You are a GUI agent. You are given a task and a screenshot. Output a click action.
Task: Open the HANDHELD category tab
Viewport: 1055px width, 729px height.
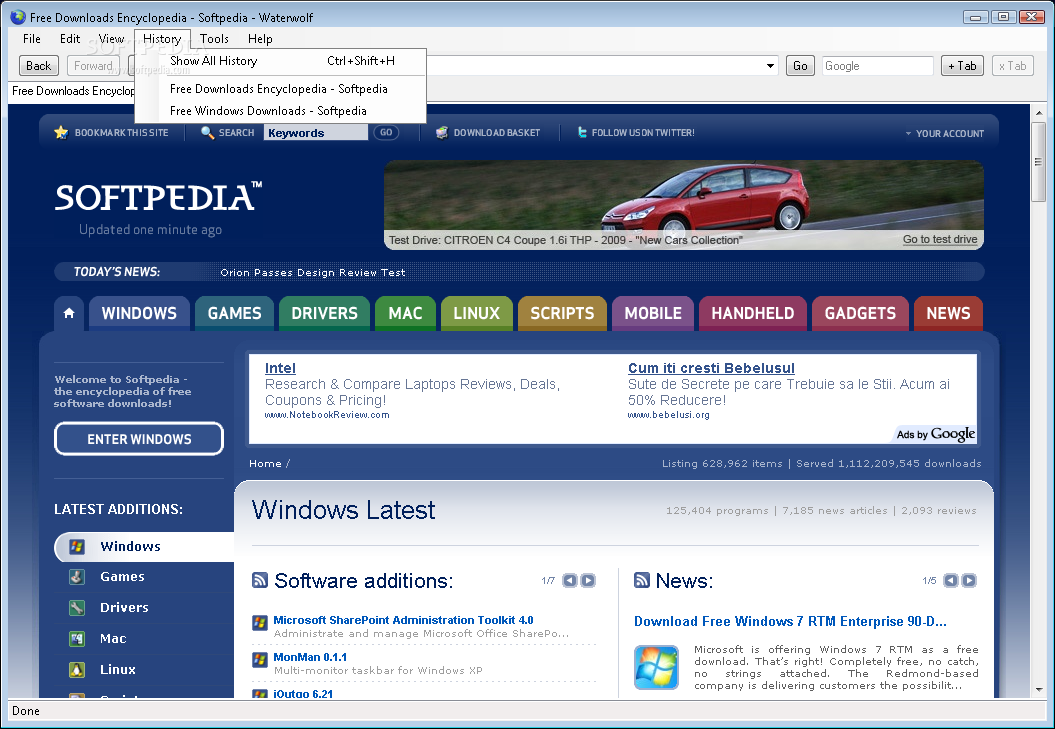(753, 313)
